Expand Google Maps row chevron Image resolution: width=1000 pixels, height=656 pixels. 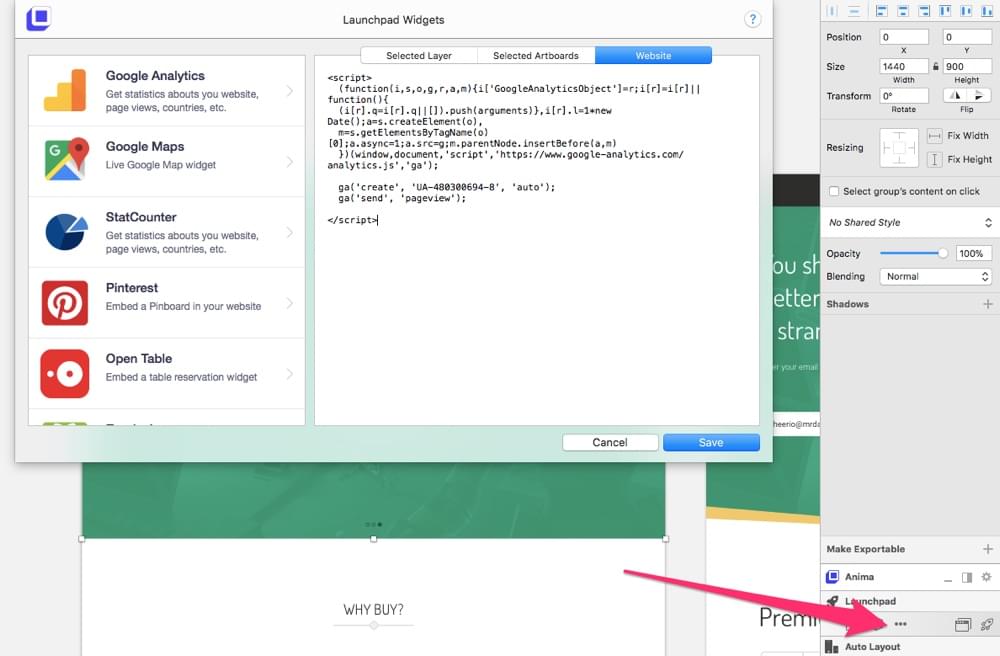[x=290, y=162]
